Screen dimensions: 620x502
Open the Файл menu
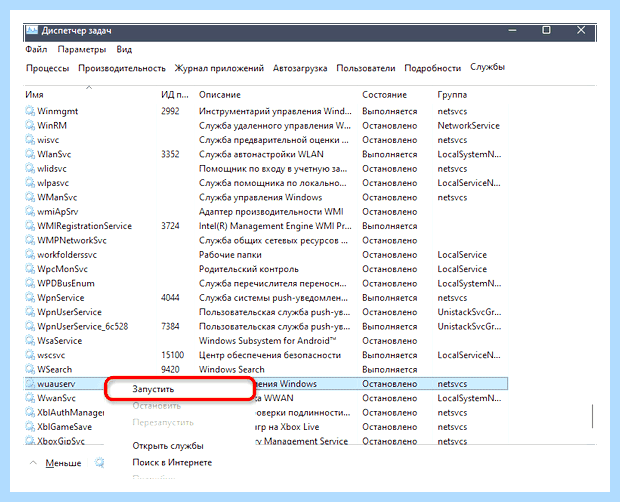pyautogui.click(x=36, y=49)
